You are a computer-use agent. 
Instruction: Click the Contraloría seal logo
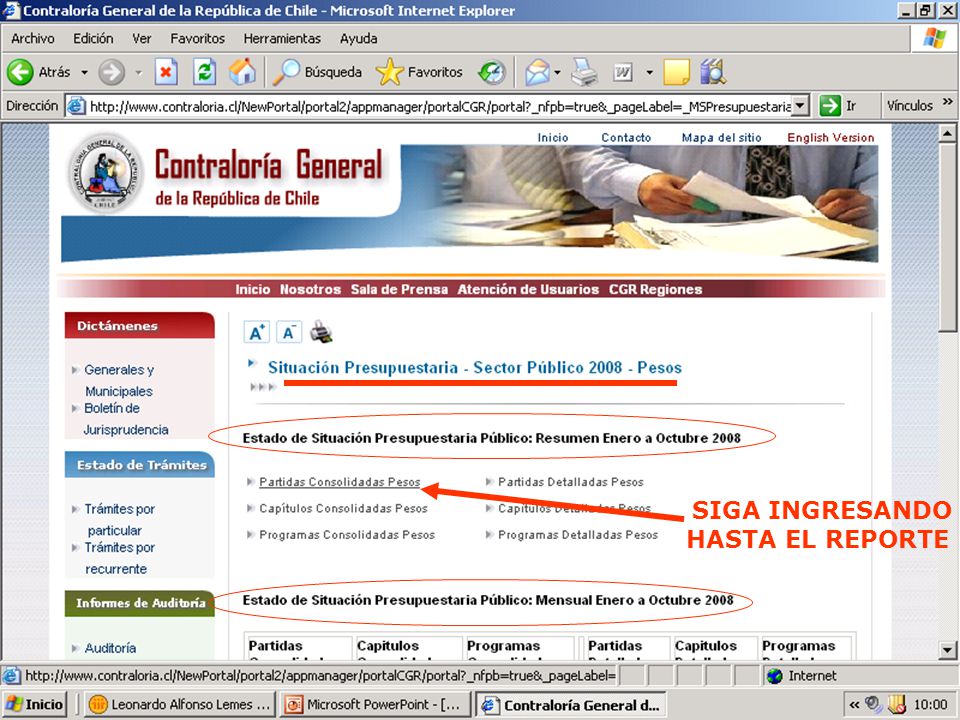point(106,173)
